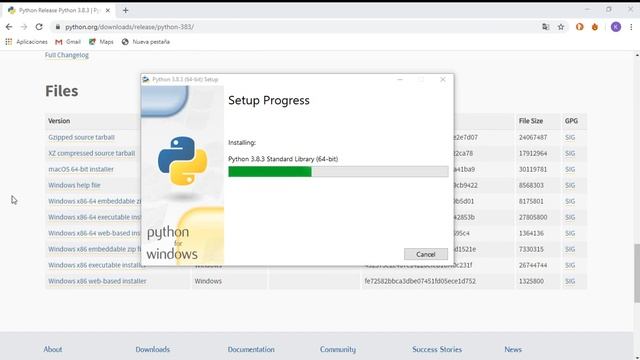Download macOS 64-bit installer
The image size is (640, 360).
point(81,169)
